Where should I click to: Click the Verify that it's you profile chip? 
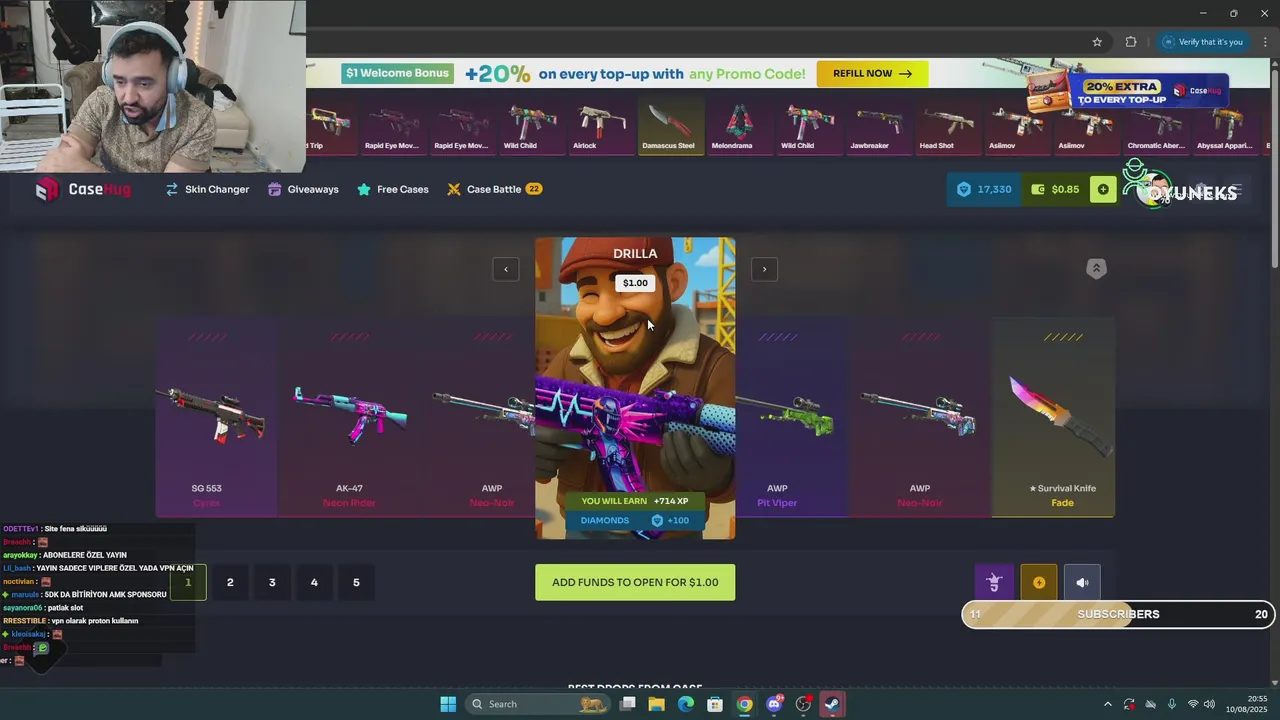click(1203, 42)
